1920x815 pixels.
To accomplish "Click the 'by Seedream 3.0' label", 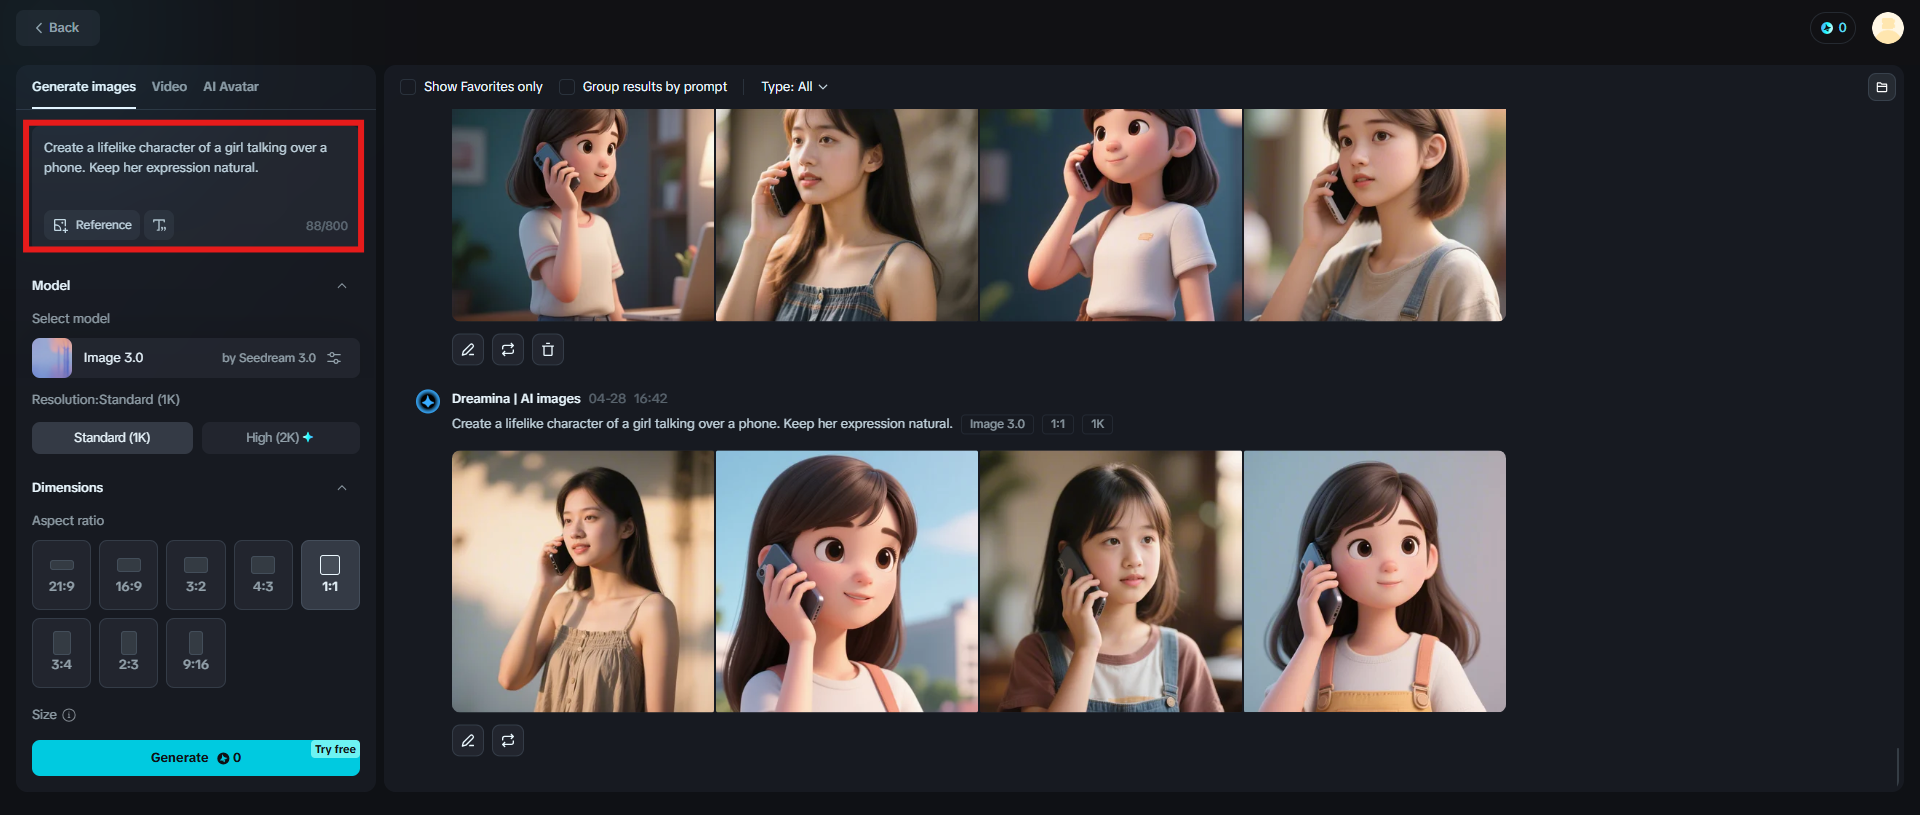I will tap(269, 358).
